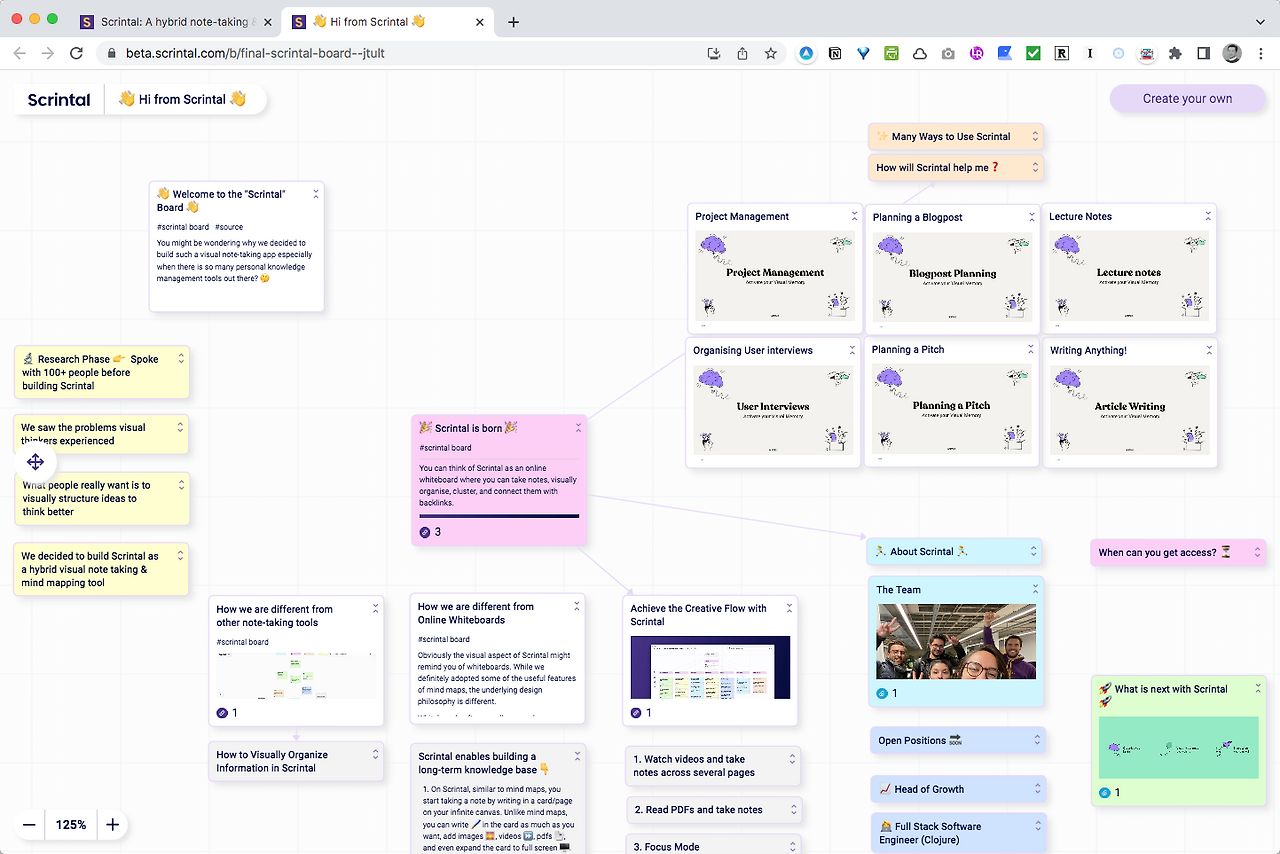Image resolution: width=1280 pixels, height=854 pixels.
Task: Open the Project Management thumbnail image
Action: [x=775, y=277]
